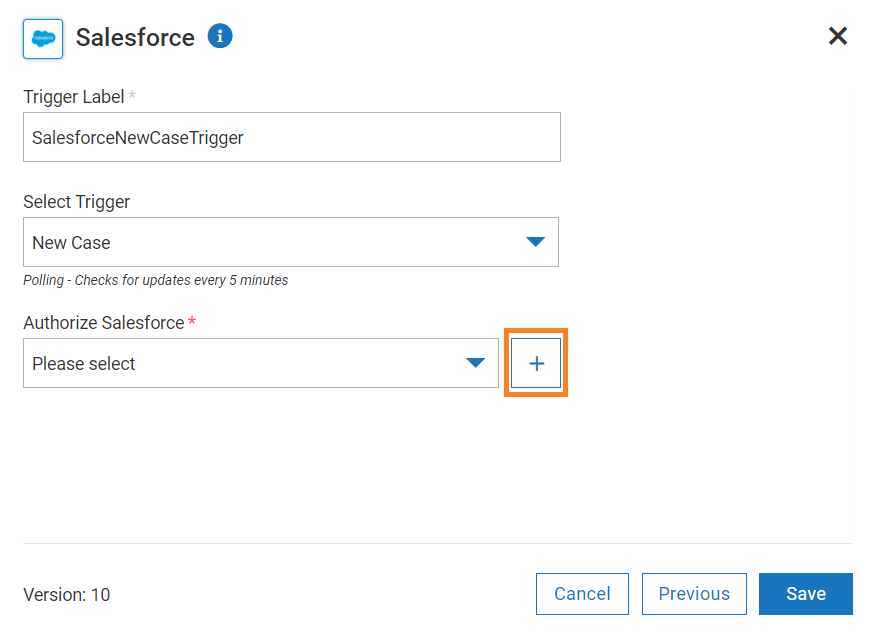Click the Select Trigger dropdown arrow
This screenshot has width=877, height=642.
point(536,242)
